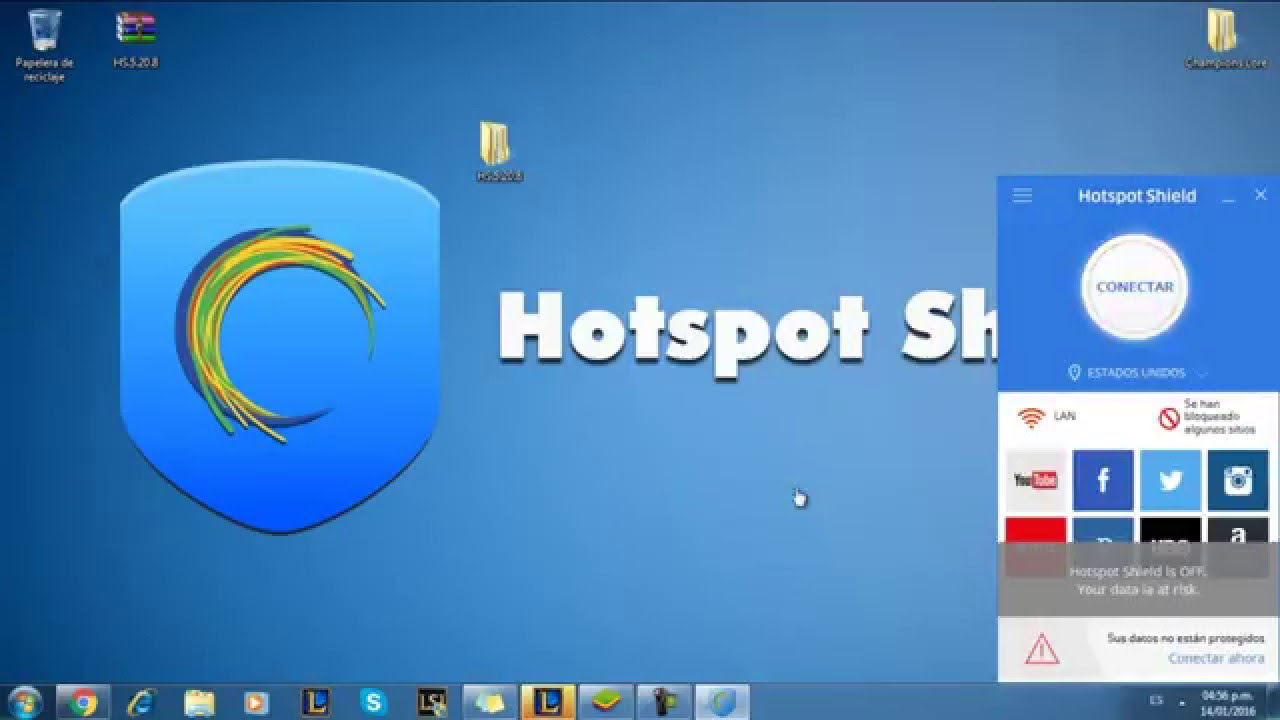Viewport: 1280px width, 720px height.
Task: Click the Hotspot Shield window title text
Action: pos(1137,196)
